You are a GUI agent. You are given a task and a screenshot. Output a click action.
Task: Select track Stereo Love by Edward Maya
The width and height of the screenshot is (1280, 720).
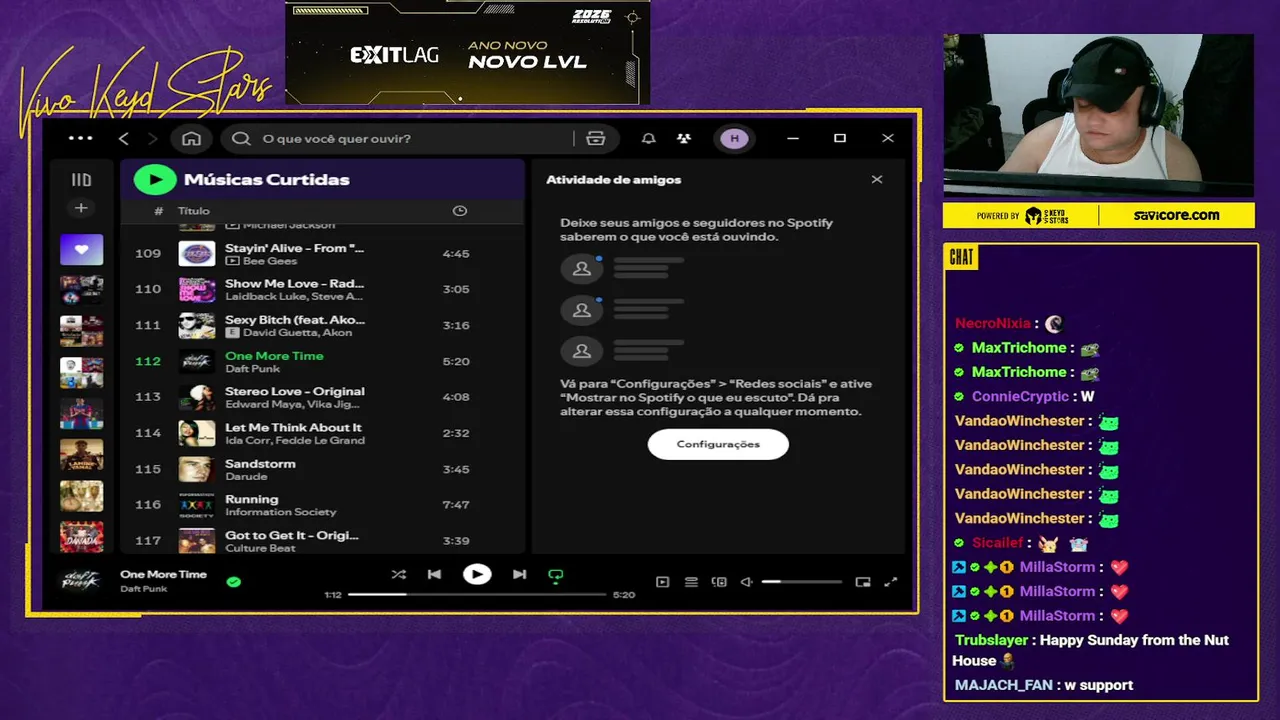pos(322,397)
